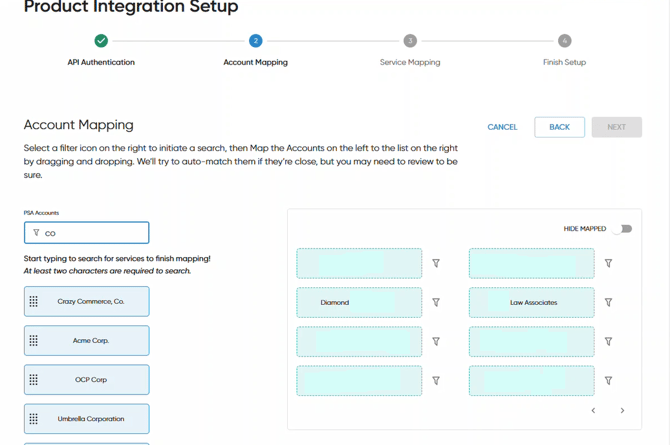The height and width of the screenshot is (445, 670).
Task: Click the green checkmark for API Authentication
Action: [x=101, y=41]
